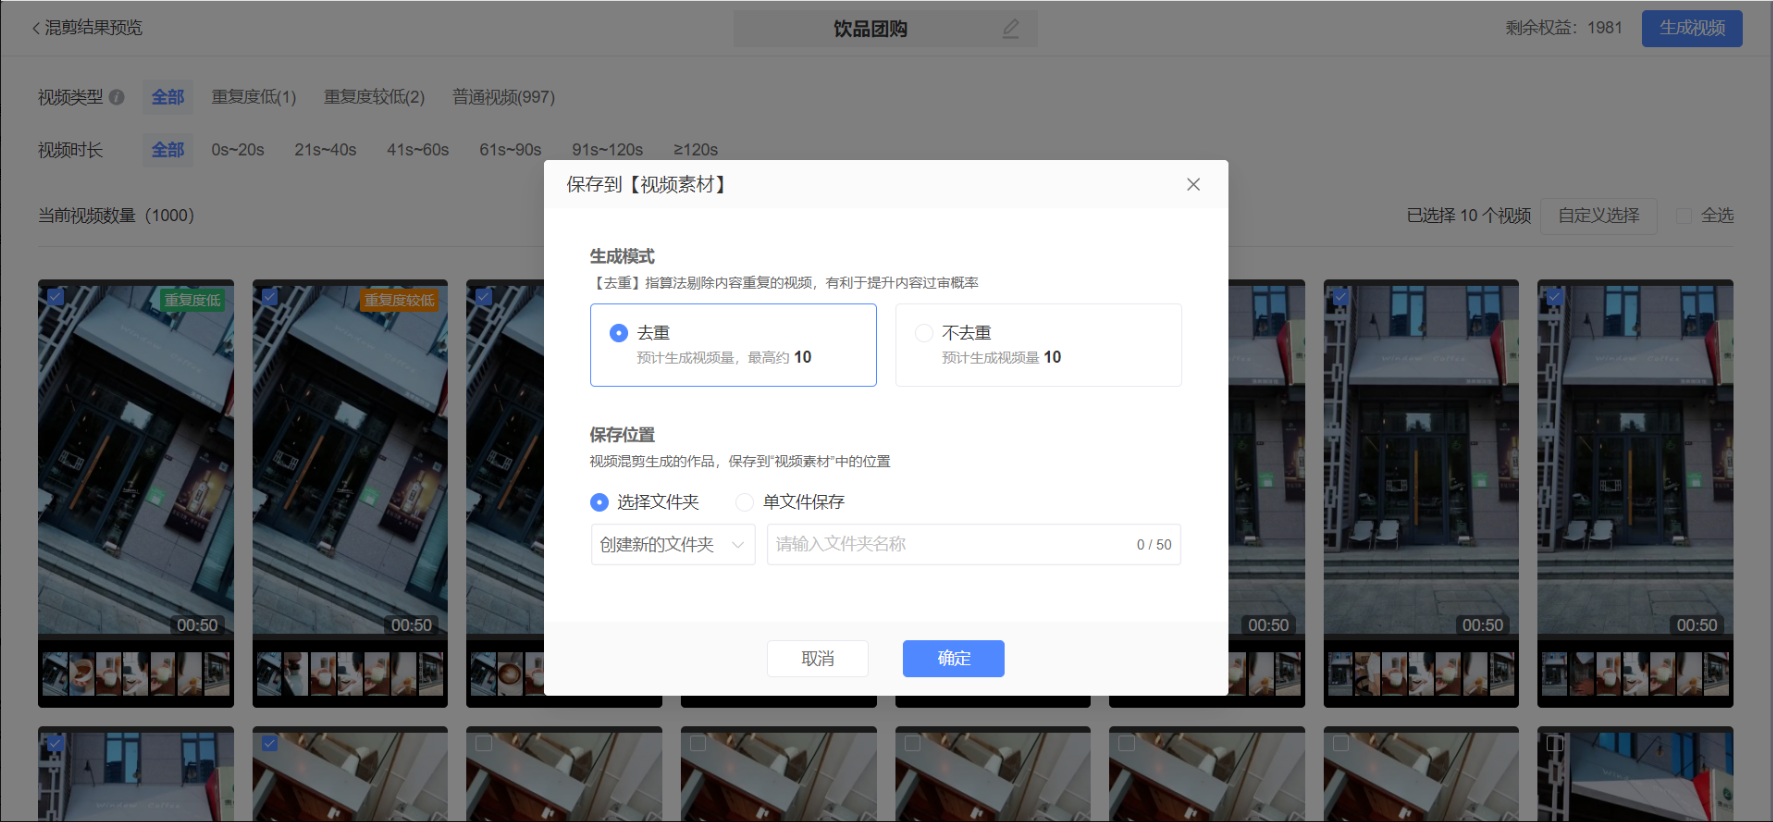
Task: Open the 自定义选择 option
Action: coord(1598,216)
